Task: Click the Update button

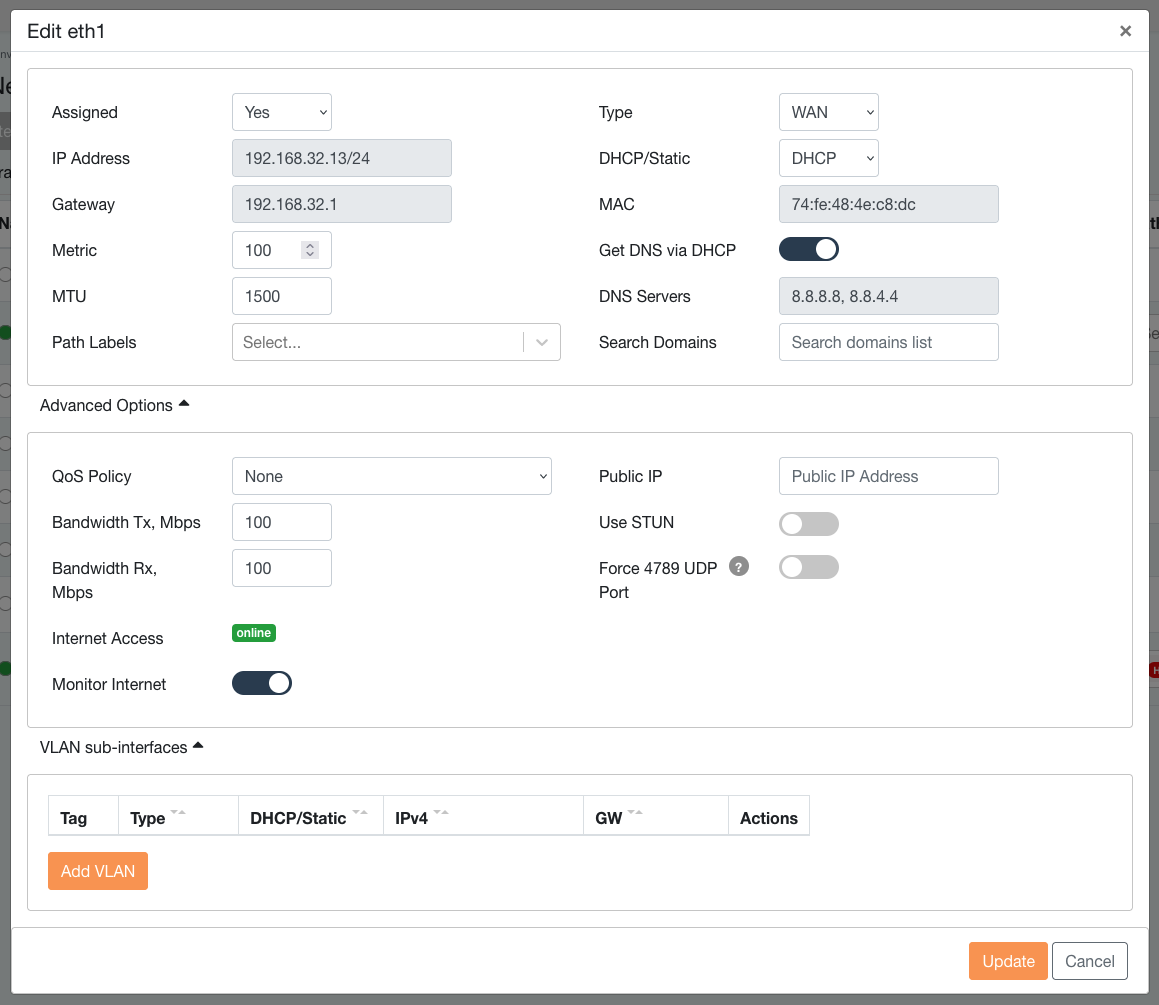Action: click(x=1008, y=961)
